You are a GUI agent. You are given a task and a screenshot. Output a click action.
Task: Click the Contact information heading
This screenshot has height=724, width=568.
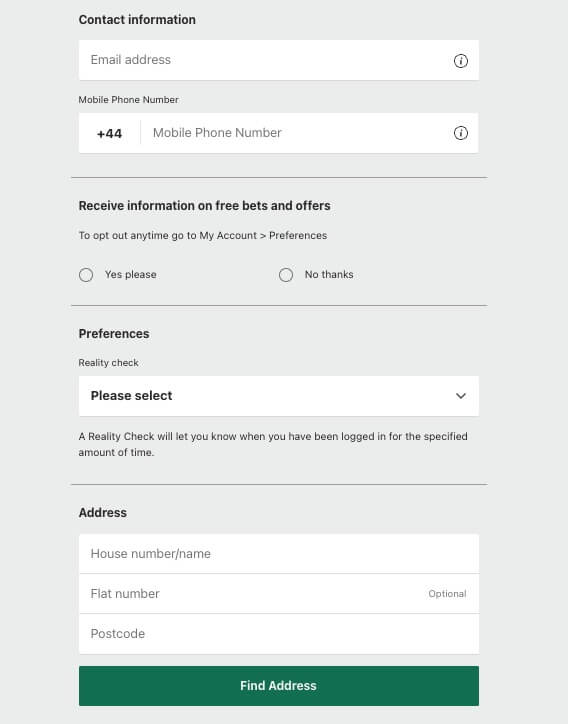137,20
